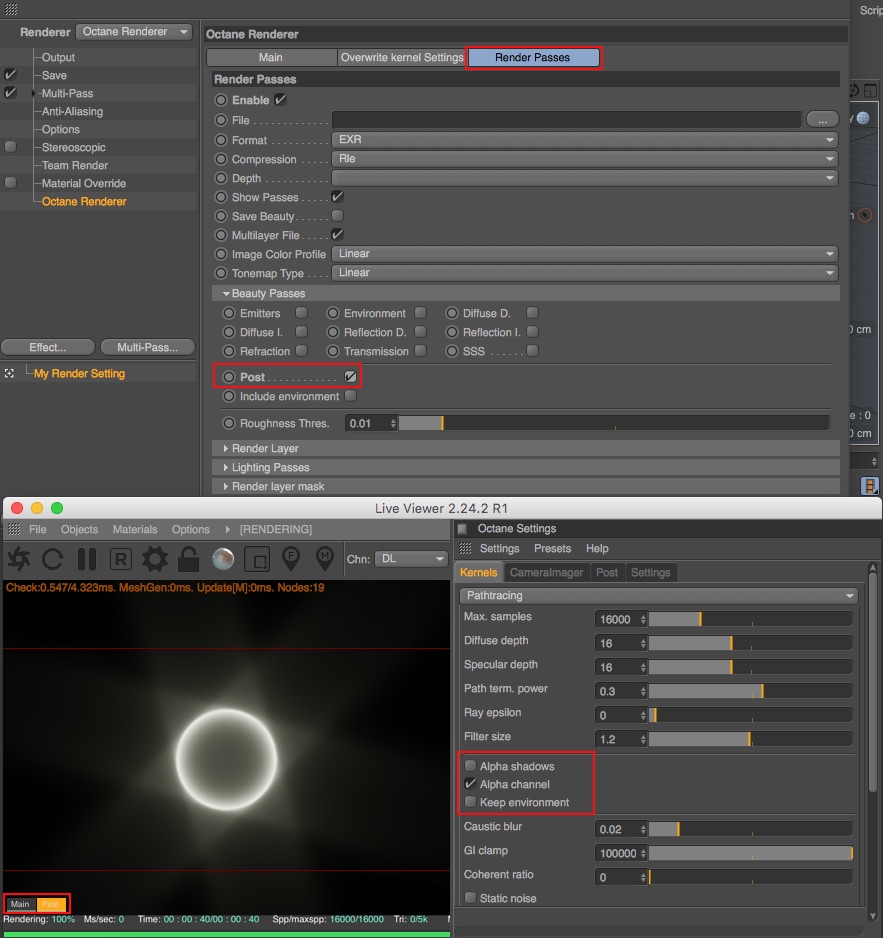Enable the Stereoscopic checkbox
The image size is (883, 938).
(10, 147)
